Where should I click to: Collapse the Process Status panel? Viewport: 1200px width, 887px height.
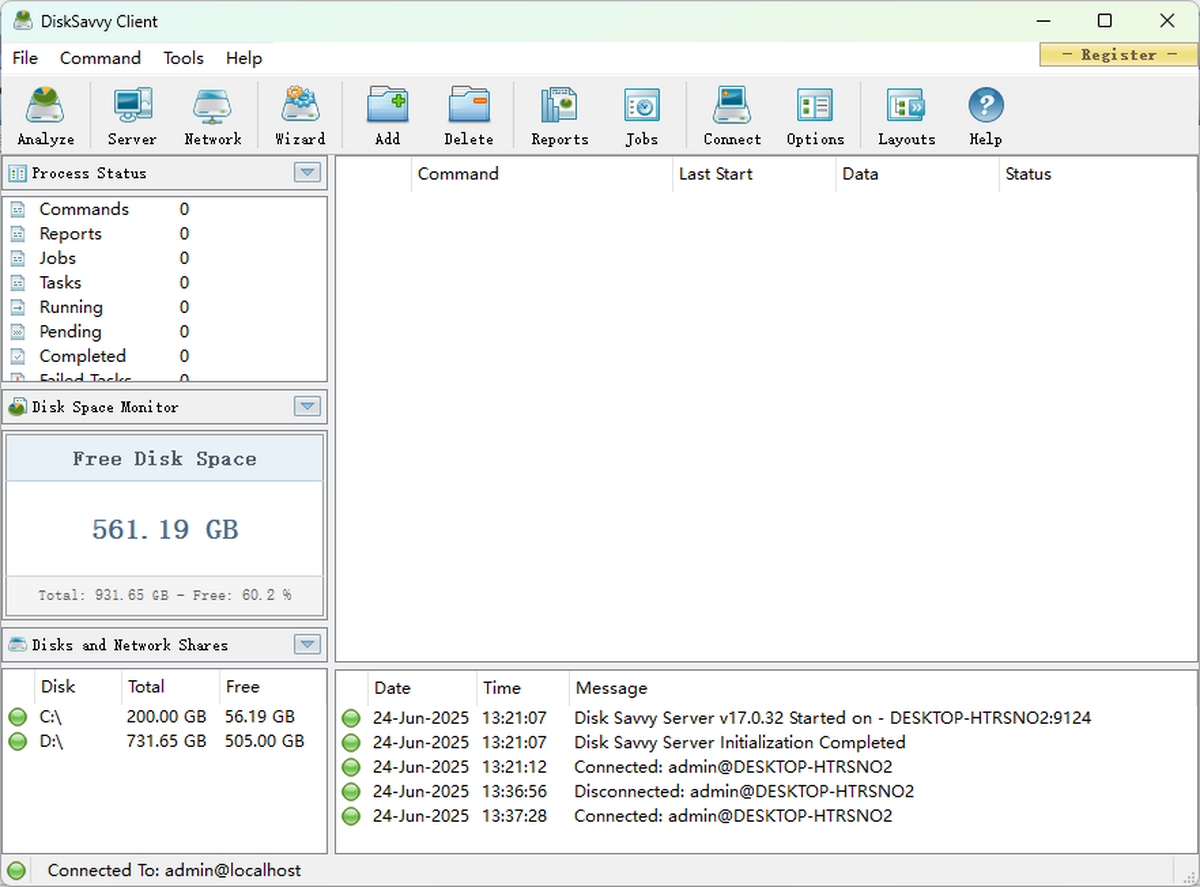307,172
